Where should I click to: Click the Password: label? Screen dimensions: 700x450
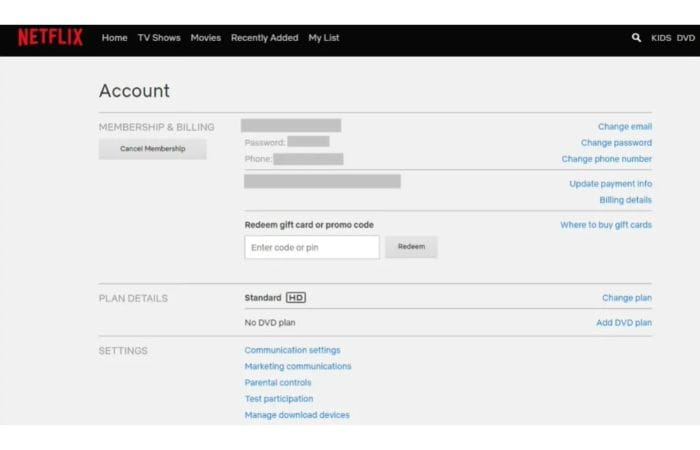coord(265,143)
